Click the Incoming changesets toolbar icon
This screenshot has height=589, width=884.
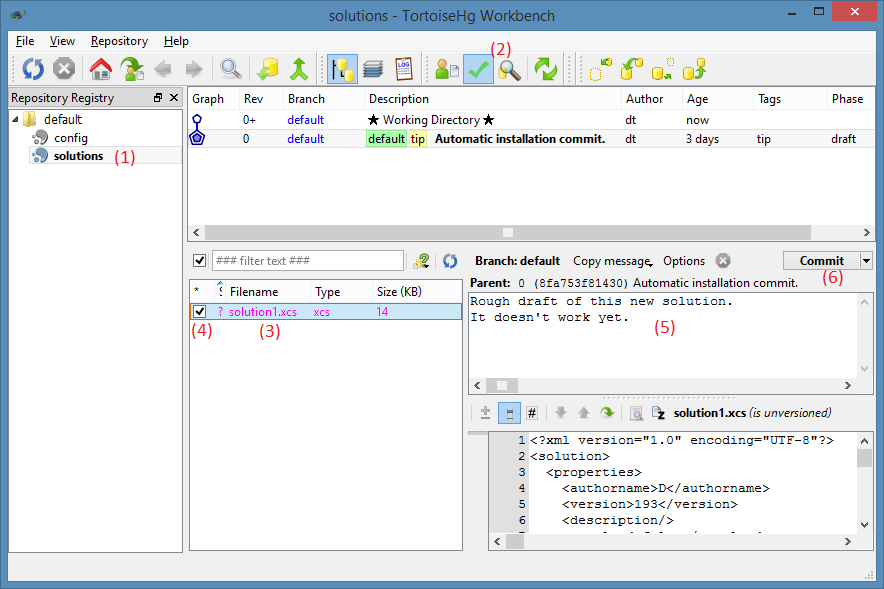click(600, 69)
